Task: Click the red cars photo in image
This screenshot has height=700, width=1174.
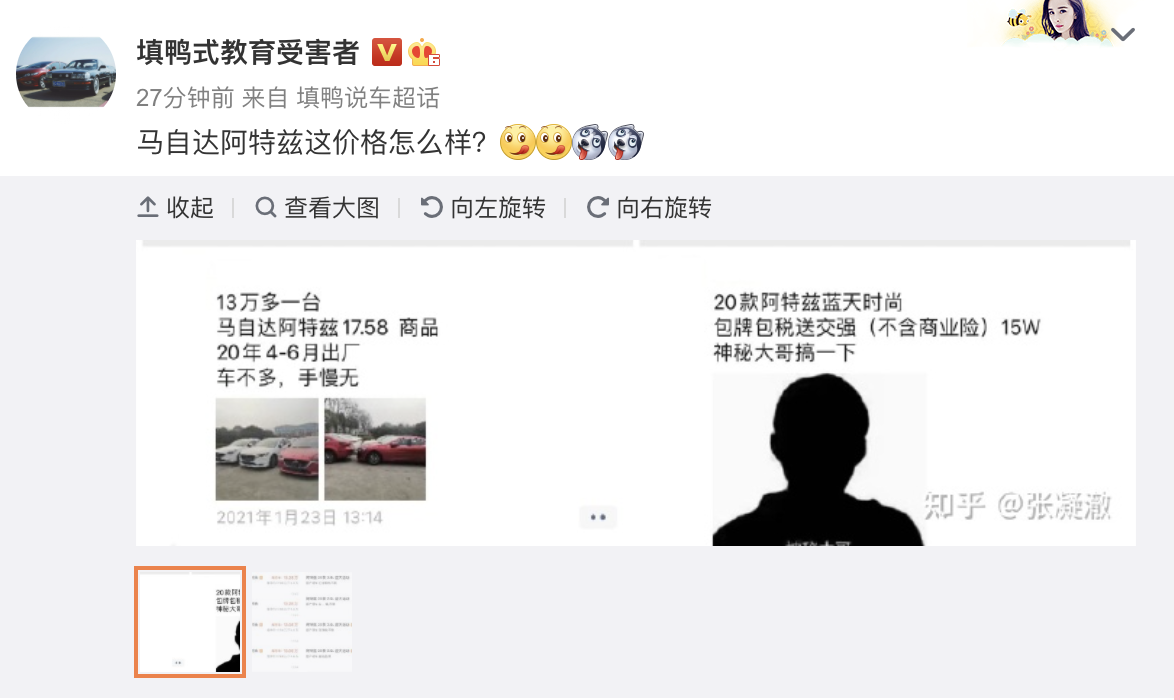Action: (375, 449)
